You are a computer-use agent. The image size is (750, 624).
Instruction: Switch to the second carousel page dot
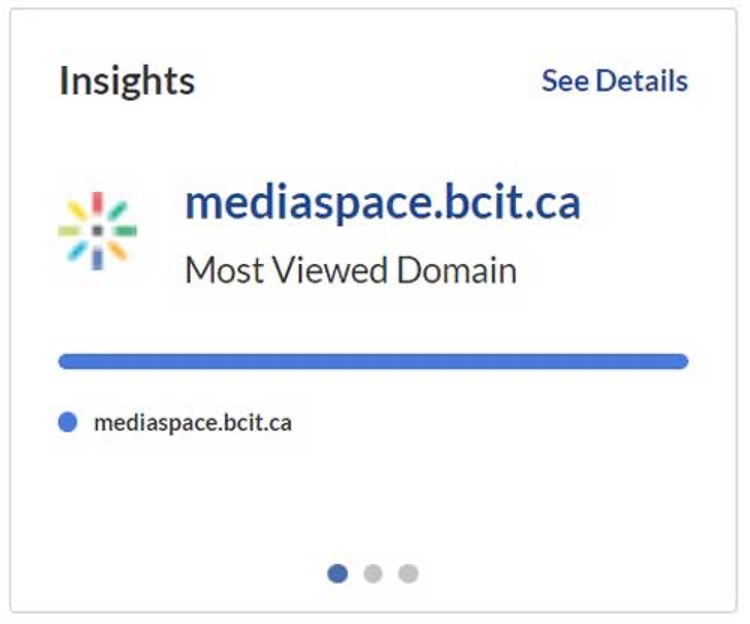tap(373, 573)
